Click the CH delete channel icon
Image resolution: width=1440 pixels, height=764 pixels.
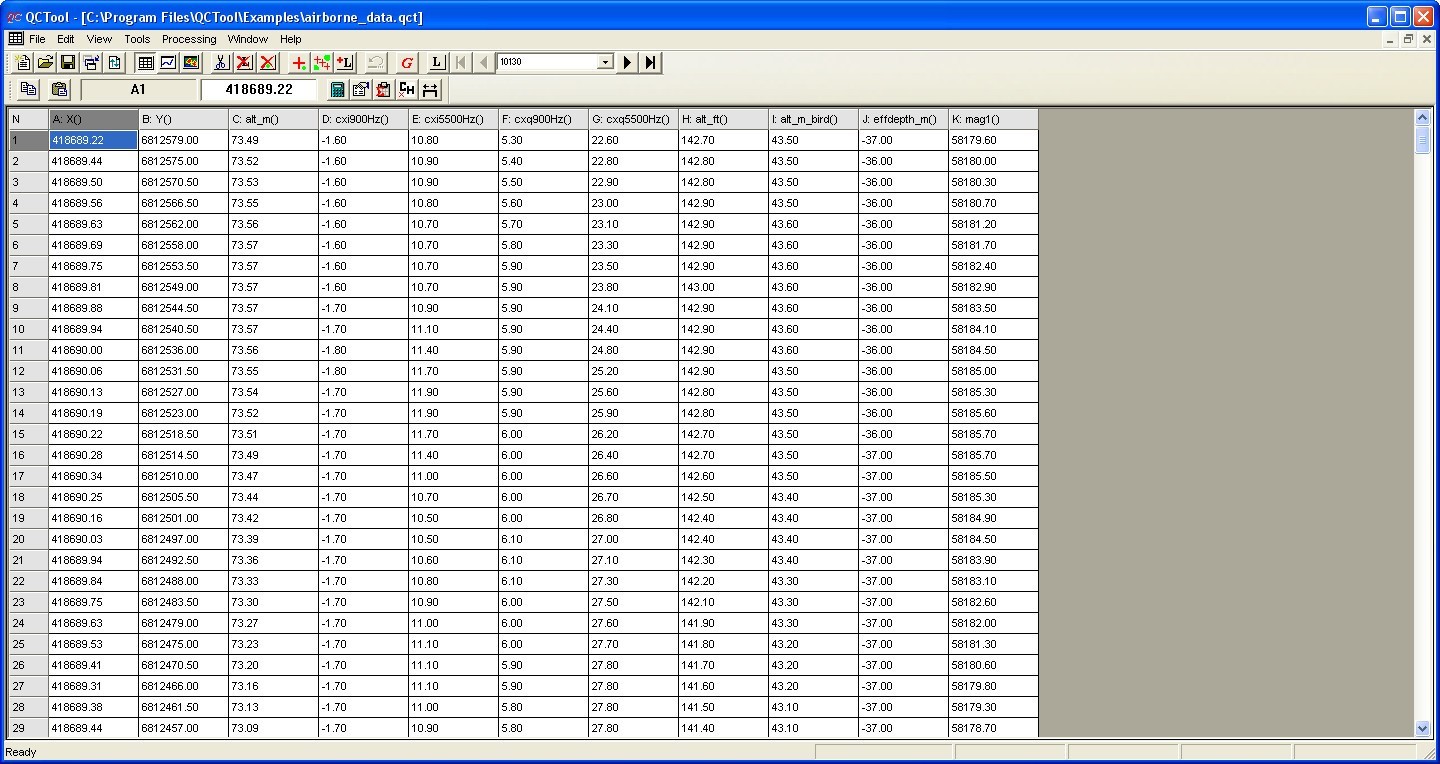coord(407,89)
